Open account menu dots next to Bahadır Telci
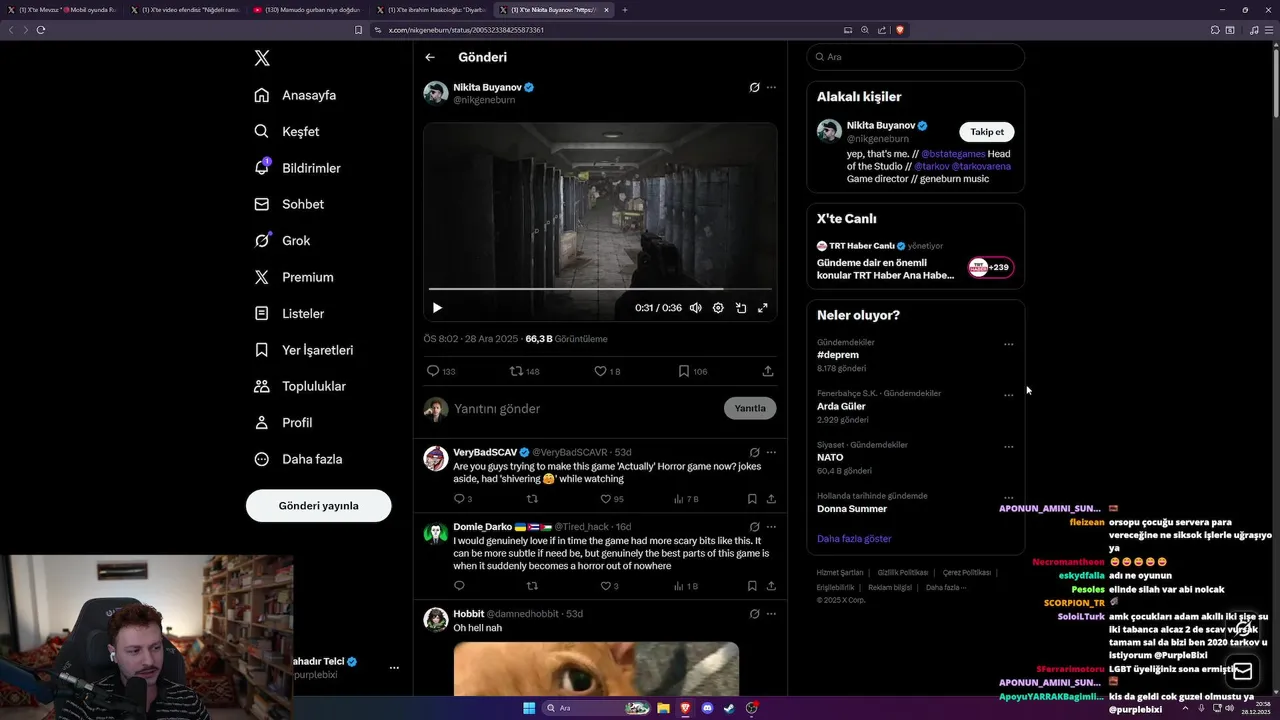Viewport: 1280px width, 720px height. tap(394, 667)
